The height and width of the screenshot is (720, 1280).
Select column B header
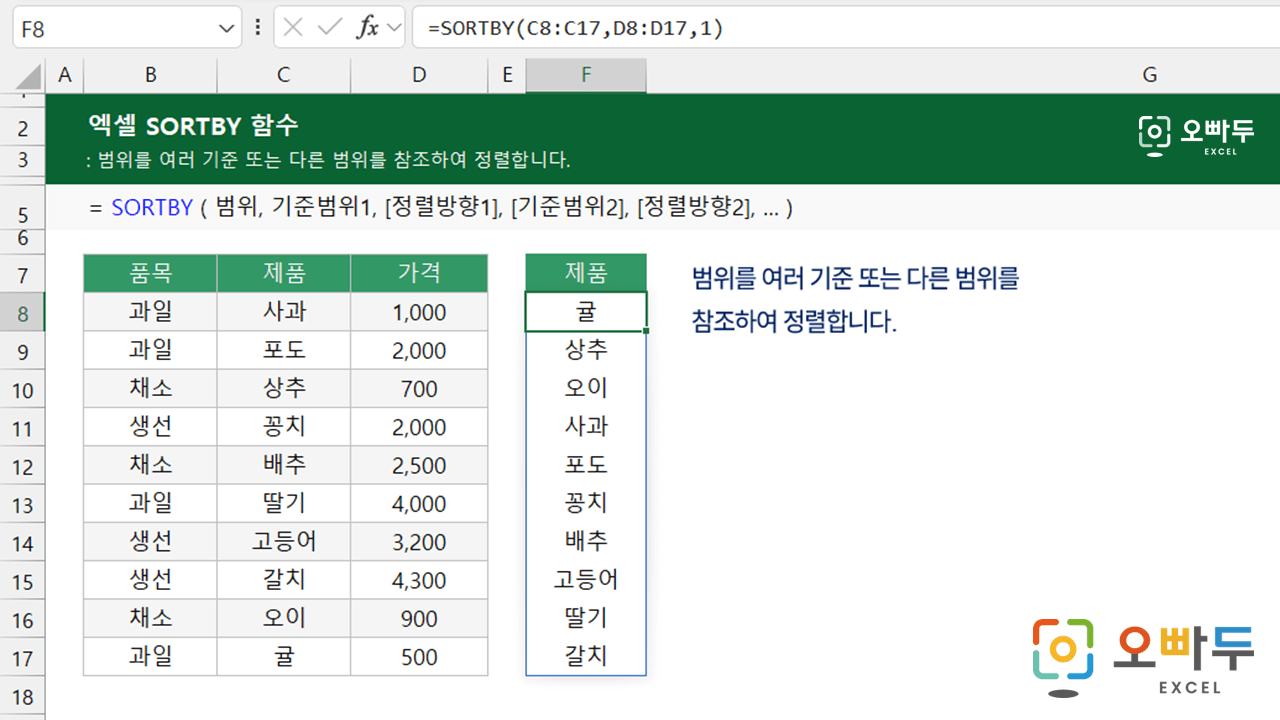(150, 75)
